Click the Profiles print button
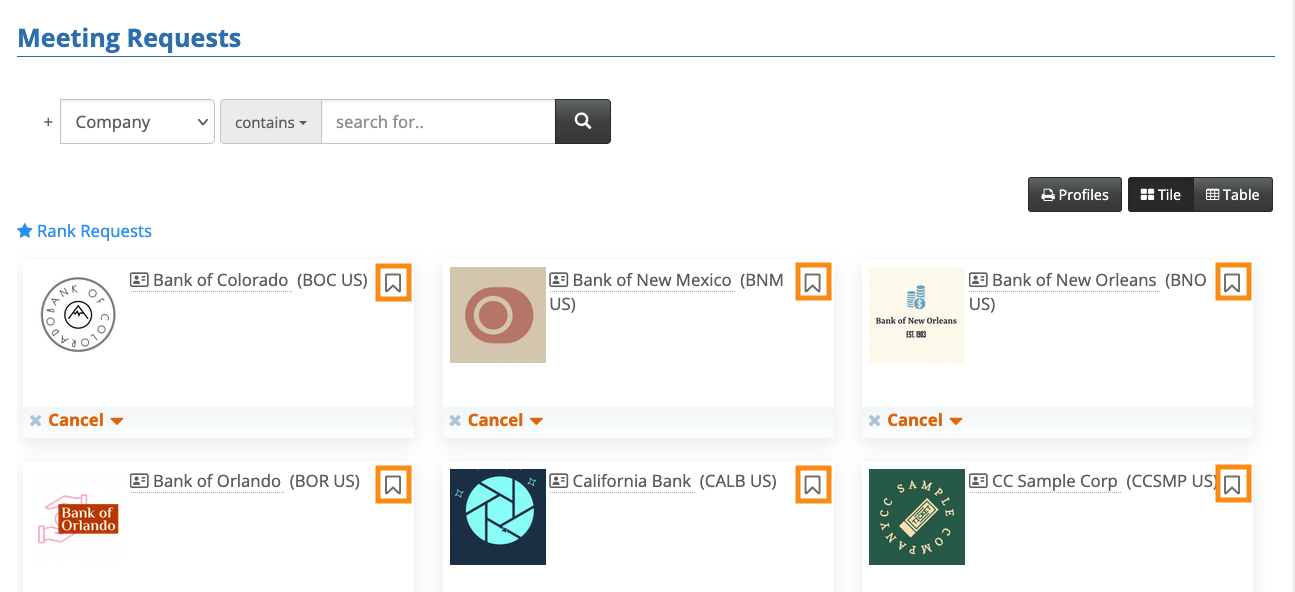The height and width of the screenshot is (592, 1295). [1075, 195]
